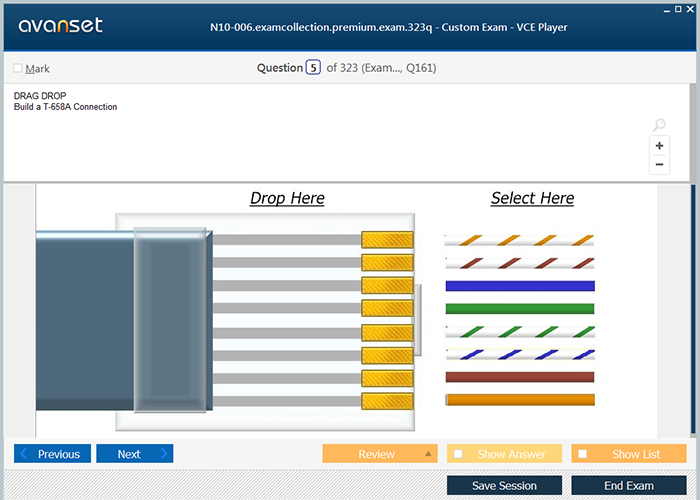
Task: Go back to Previous question
Action: click(53, 454)
